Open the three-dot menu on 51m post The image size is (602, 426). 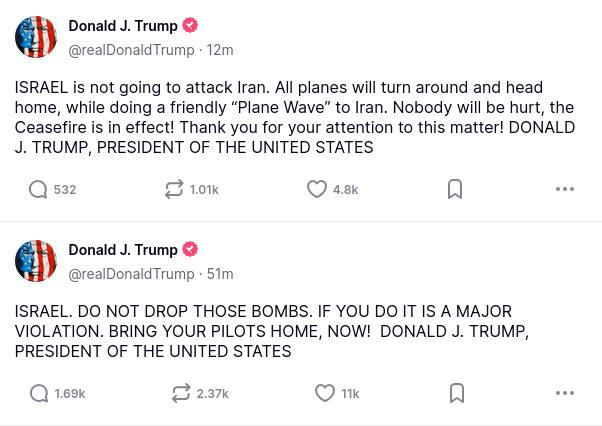click(x=565, y=393)
